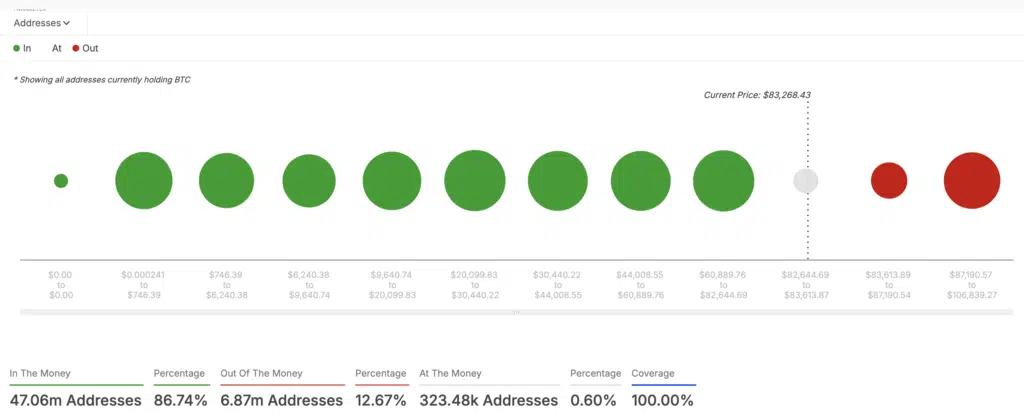Click the Out Of The Money 6.87m Addresses stat
Viewport: 1024px width, 413px height.
click(x=282, y=400)
